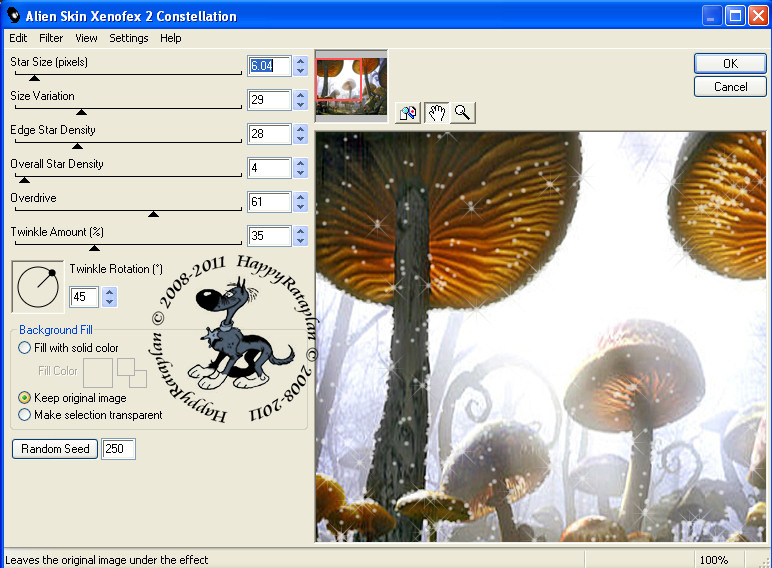772x568 pixels.
Task: Click the foreground/background color squares icon
Action: 131,373
